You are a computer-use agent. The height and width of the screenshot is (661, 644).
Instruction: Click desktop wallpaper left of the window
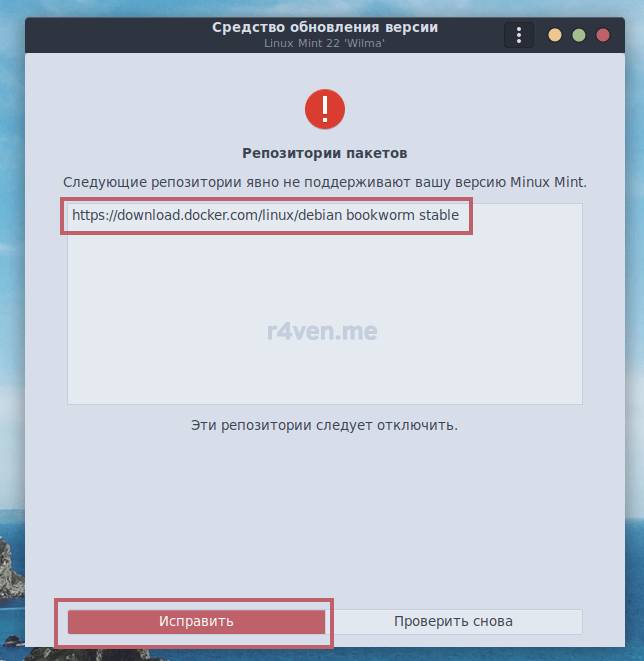tap(12, 295)
